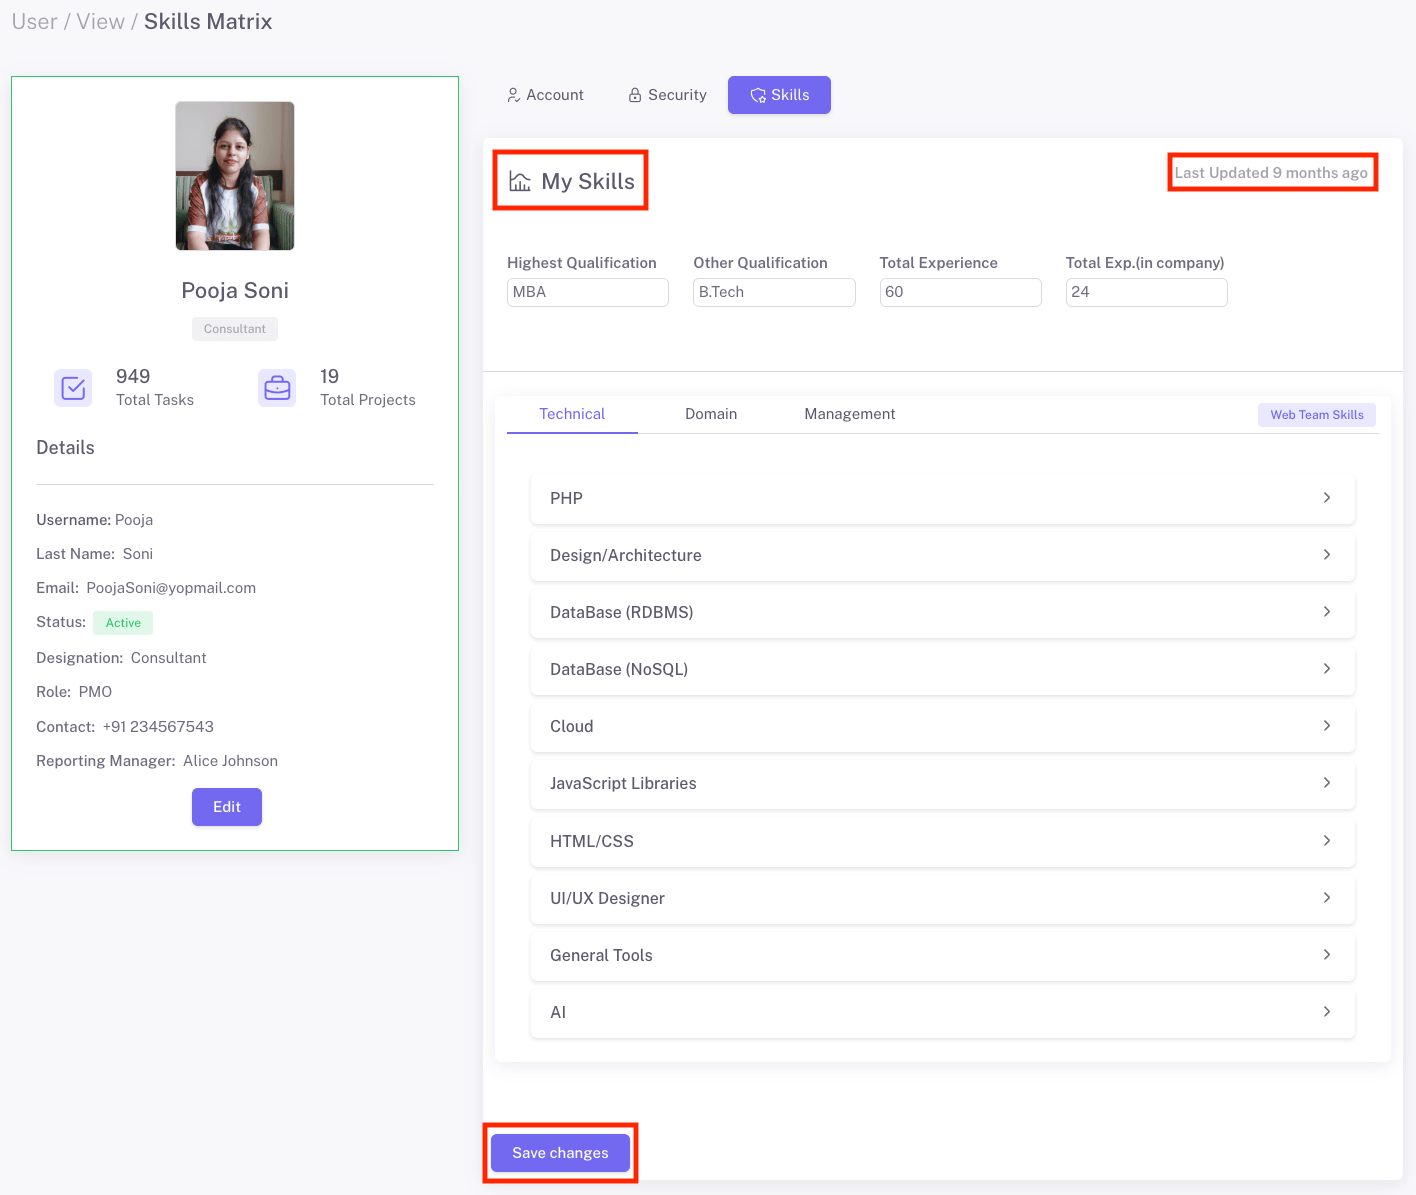Click Pooja Soni's profile photo

[235, 176]
